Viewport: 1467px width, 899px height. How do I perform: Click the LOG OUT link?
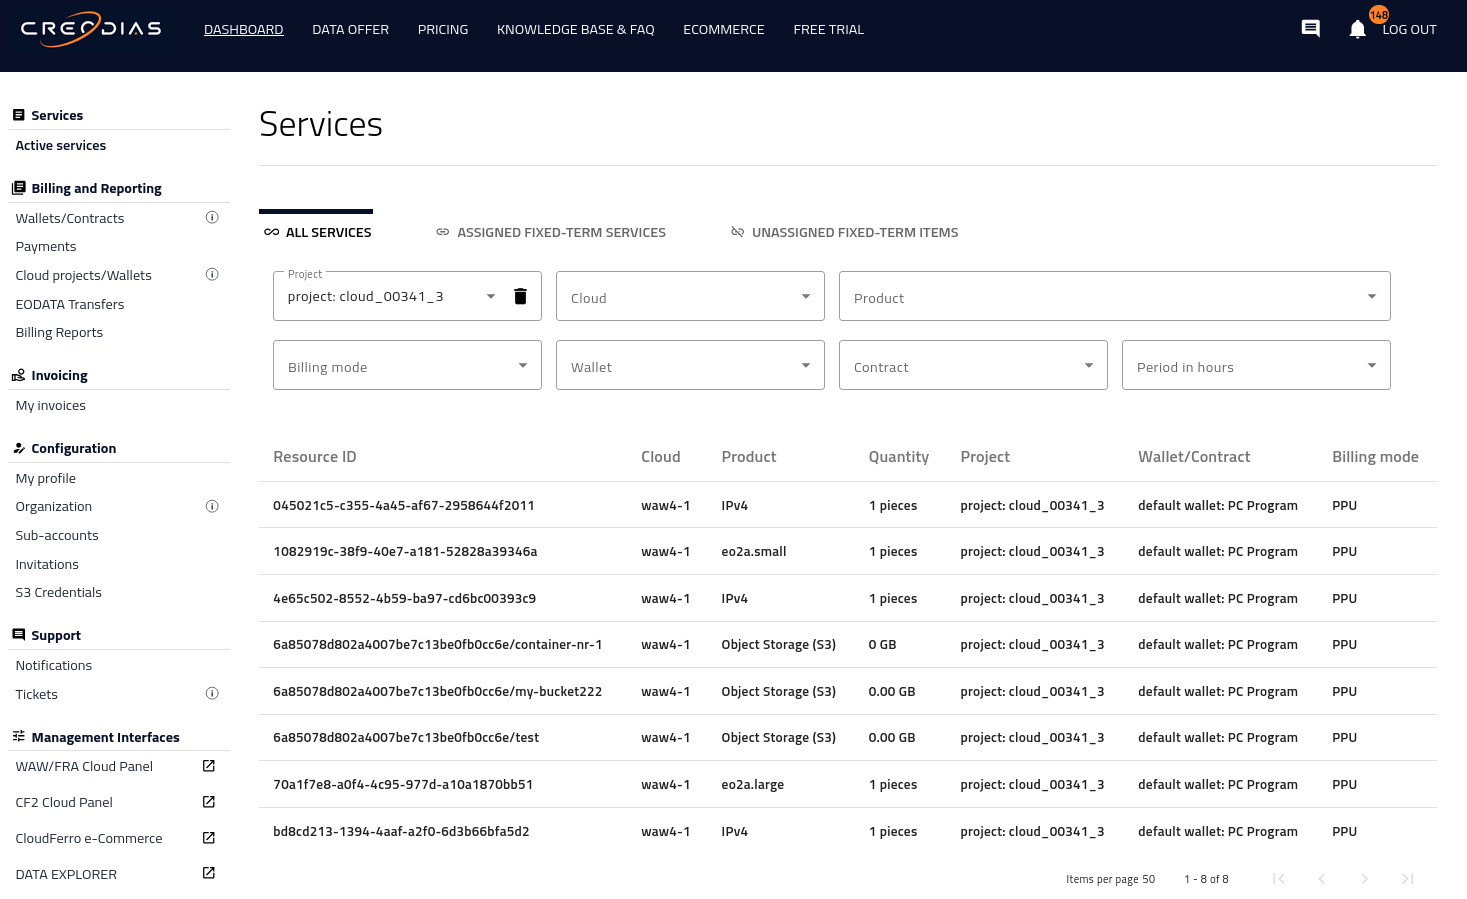click(1409, 30)
